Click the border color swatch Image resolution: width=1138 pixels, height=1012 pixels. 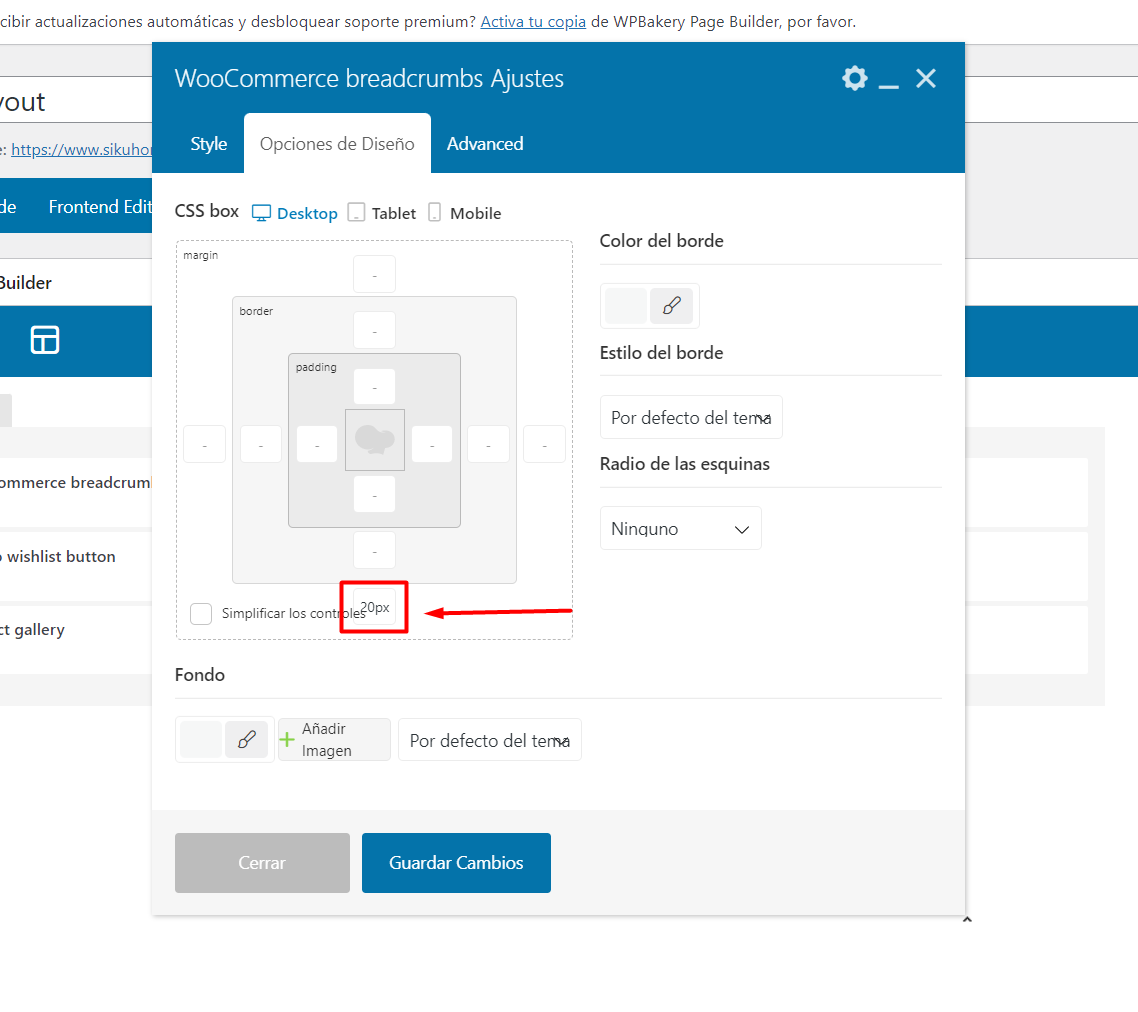[x=626, y=306]
